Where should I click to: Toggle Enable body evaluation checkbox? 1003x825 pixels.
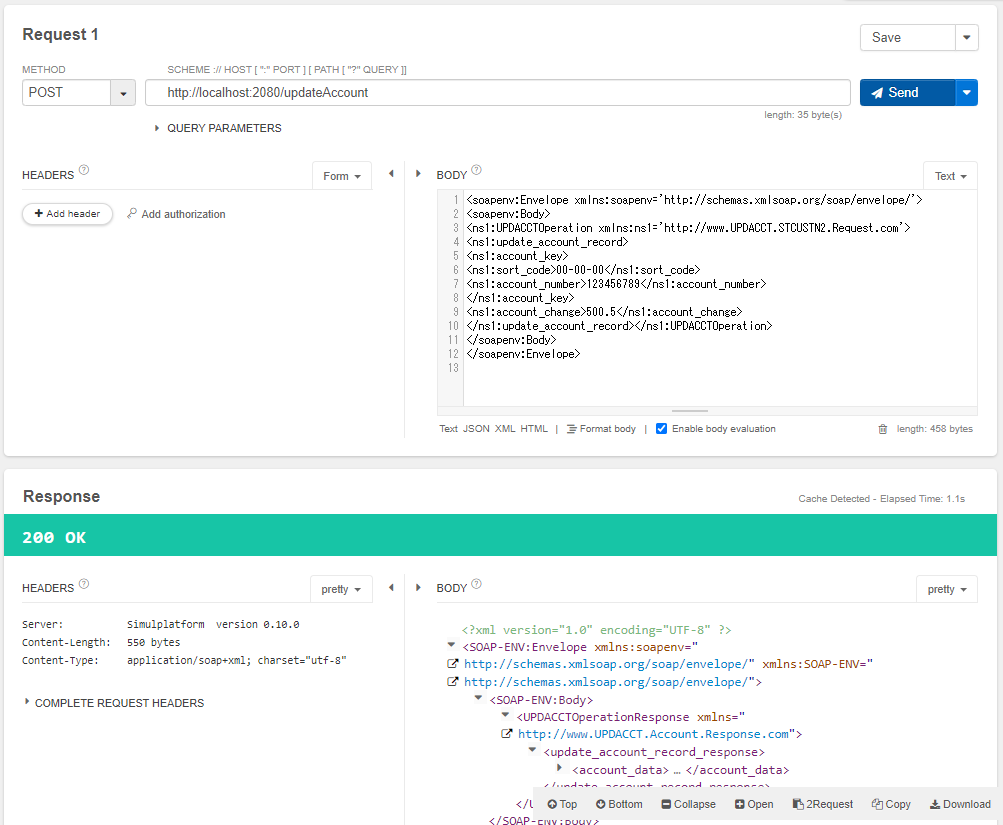point(661,428)
